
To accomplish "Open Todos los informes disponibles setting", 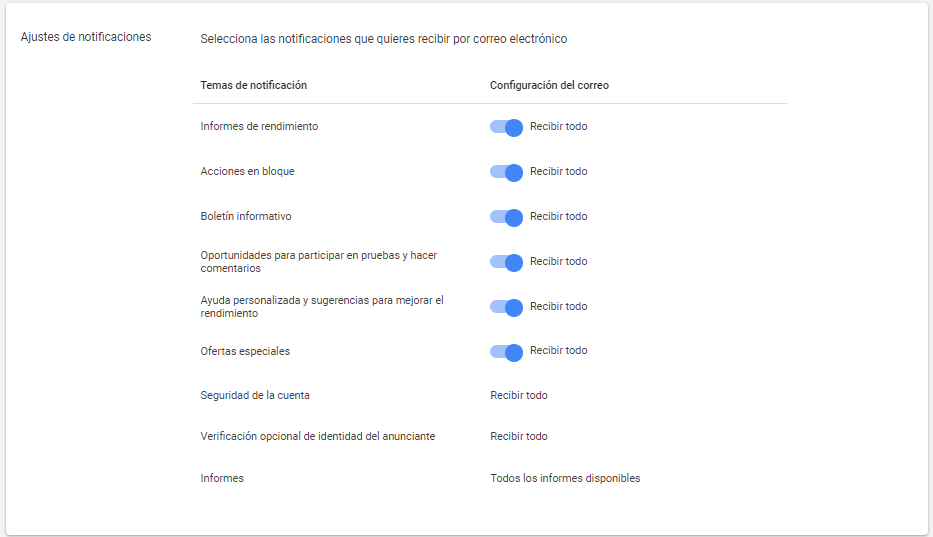I will (x=565, y=478).
